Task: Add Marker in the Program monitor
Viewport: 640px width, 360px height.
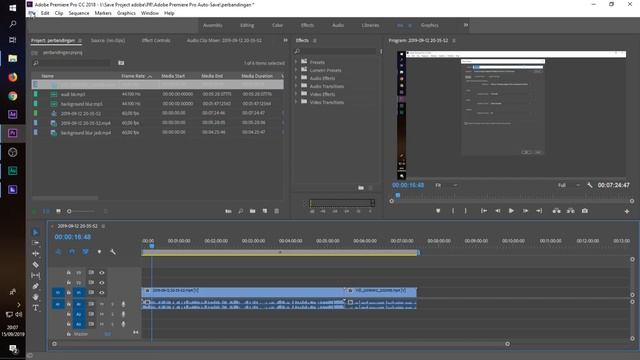Action: (438, 211)
